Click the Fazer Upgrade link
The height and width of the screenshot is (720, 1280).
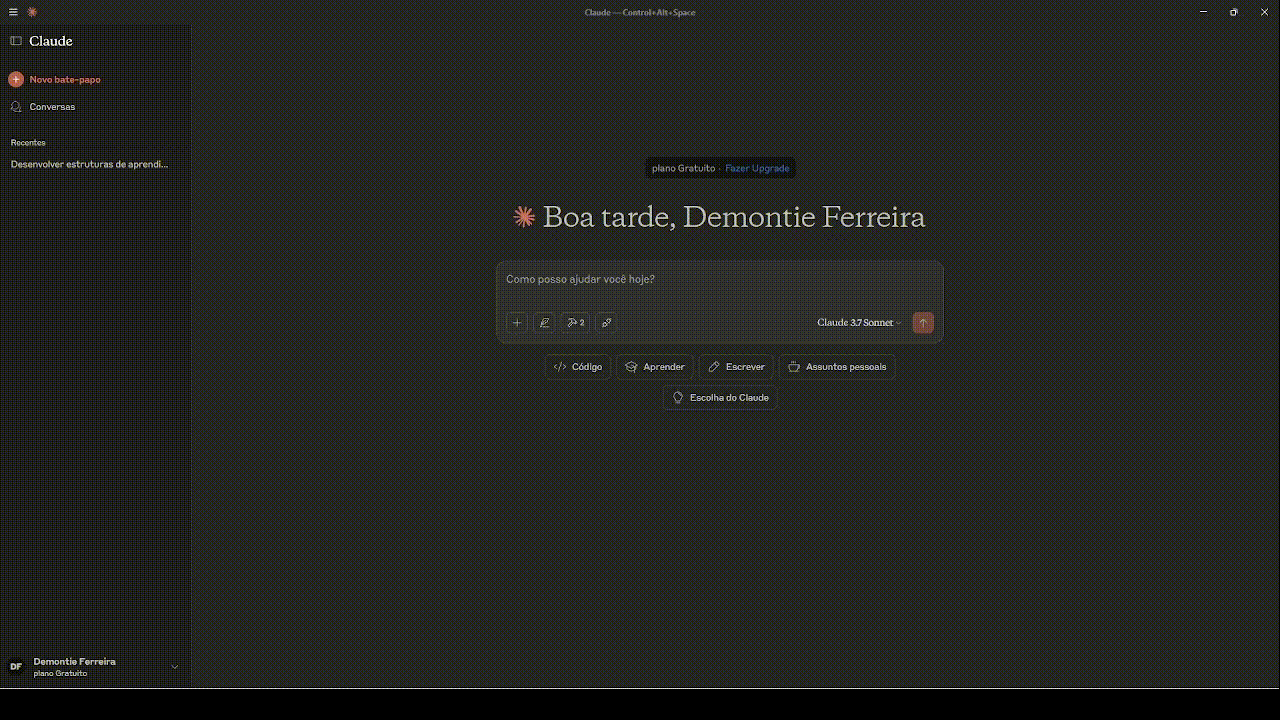pos(757,168)
